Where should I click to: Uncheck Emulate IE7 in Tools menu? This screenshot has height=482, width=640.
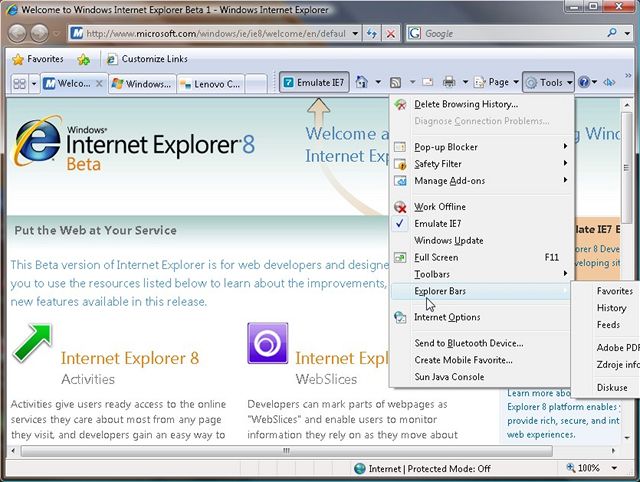tap(483, 224)
